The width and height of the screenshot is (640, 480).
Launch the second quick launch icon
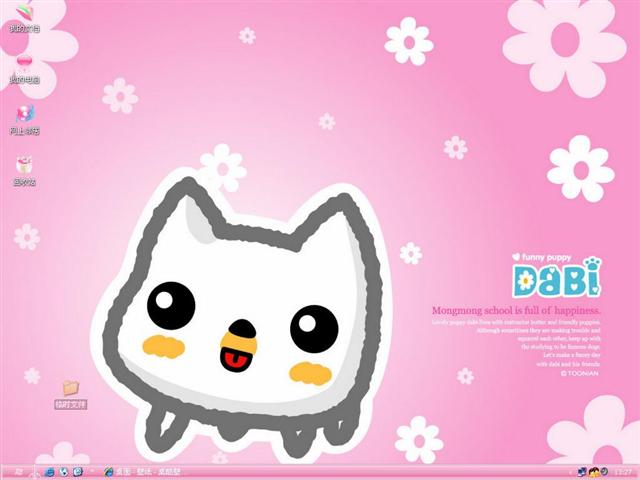[x=64, y=472]
